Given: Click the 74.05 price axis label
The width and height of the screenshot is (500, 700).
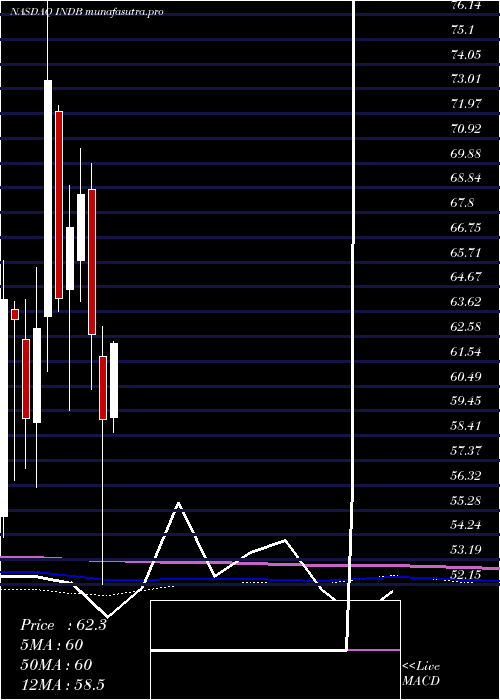Looking at the screenshot, I should click(x=466, y=54).
